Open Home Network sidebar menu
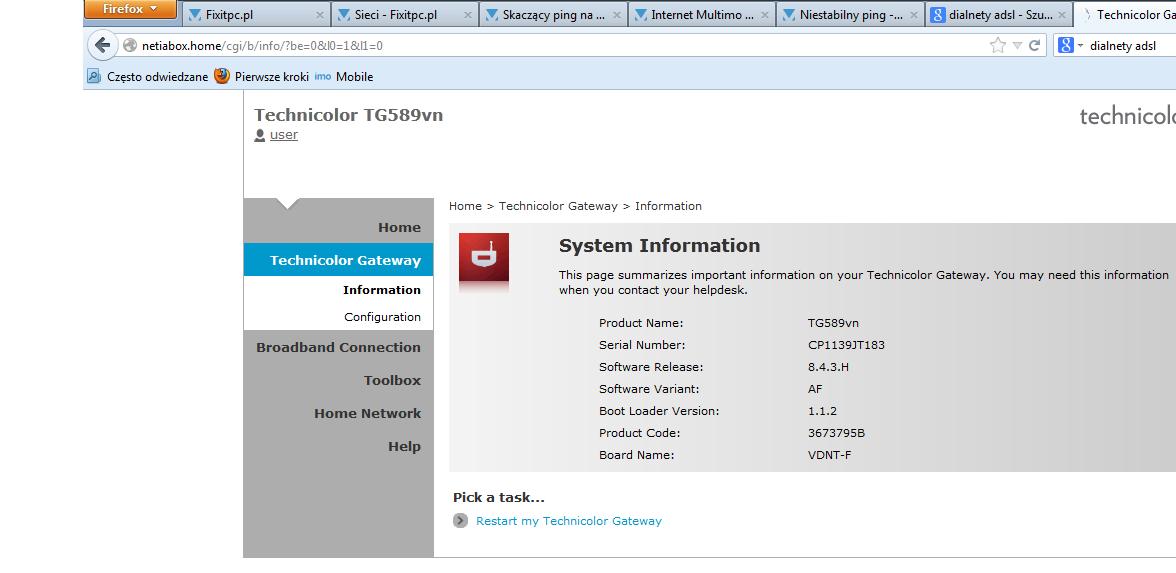This screenshot has width=1176, height=573. pos(368,413)
